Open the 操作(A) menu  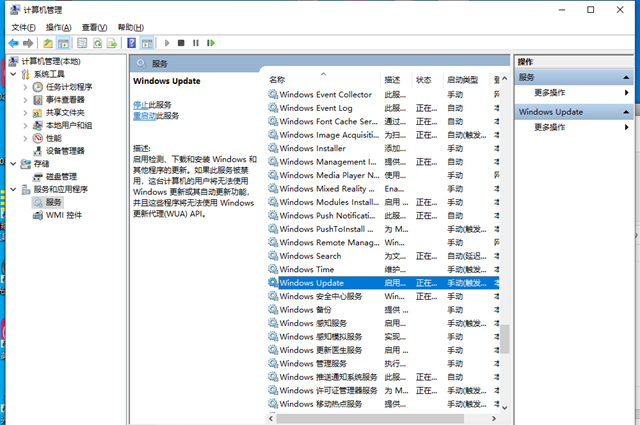(59, 27)
